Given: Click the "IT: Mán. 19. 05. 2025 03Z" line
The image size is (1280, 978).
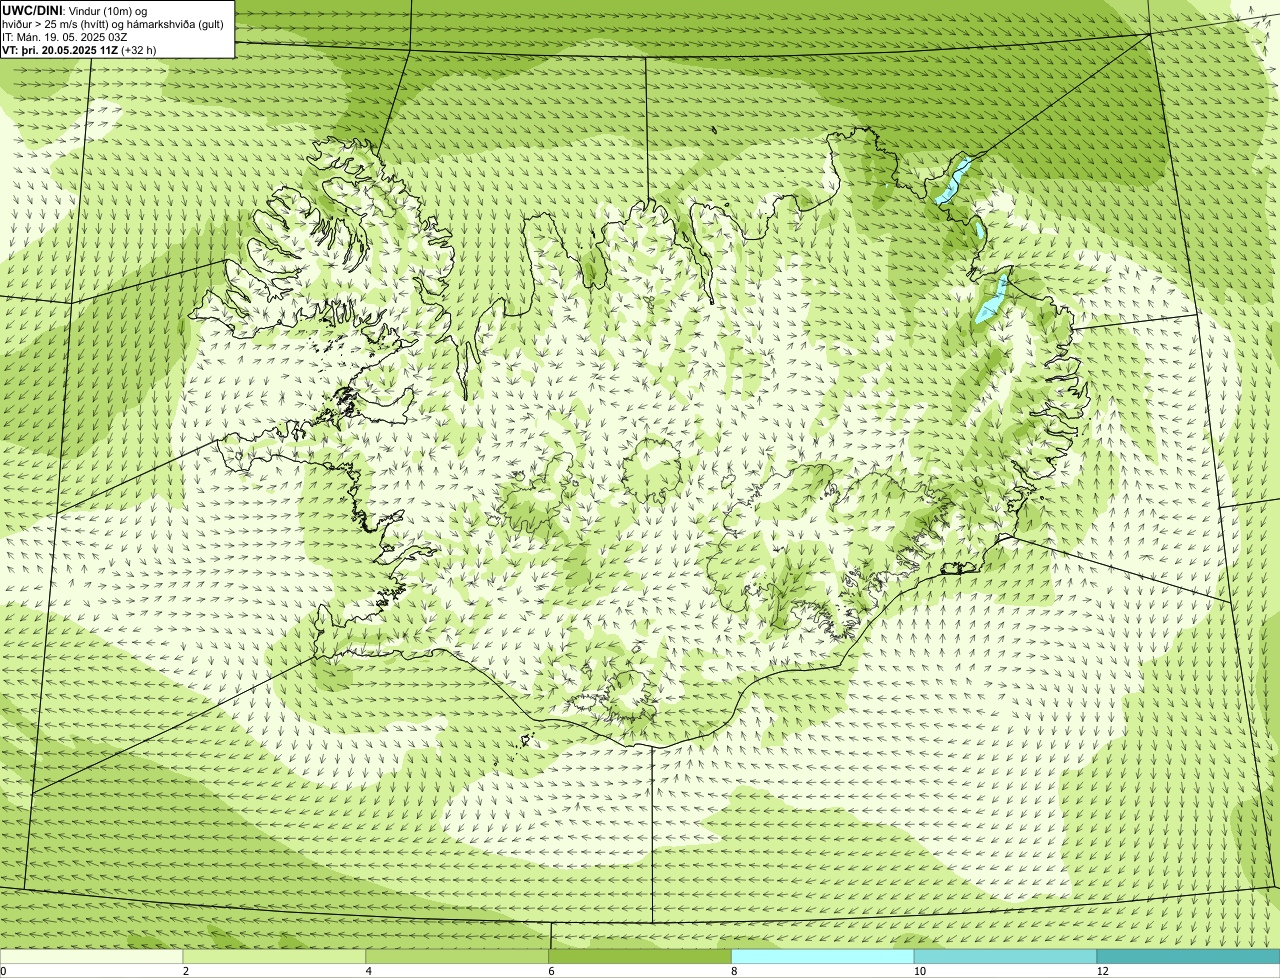Looking at the screenshot, I should tap(64, 36).
